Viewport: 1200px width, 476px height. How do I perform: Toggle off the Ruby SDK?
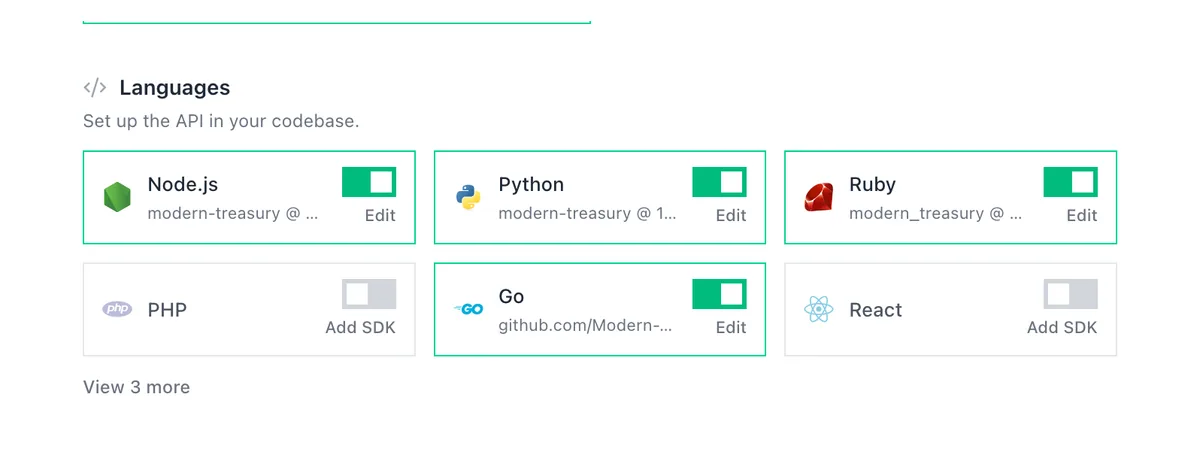[1070, 182]
